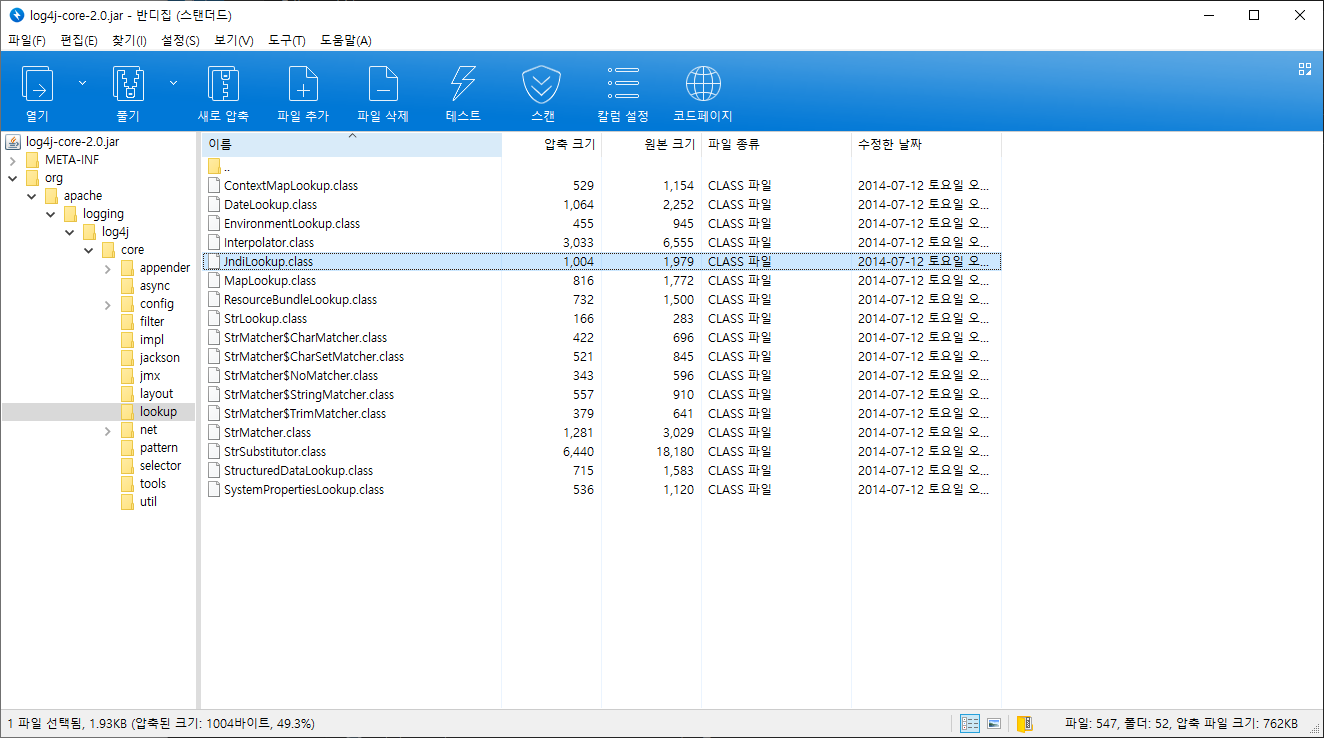This screenshot has width=1324, height=738.
Task: Sort by the 파일 종류 column header
Action: coord(776,144)
